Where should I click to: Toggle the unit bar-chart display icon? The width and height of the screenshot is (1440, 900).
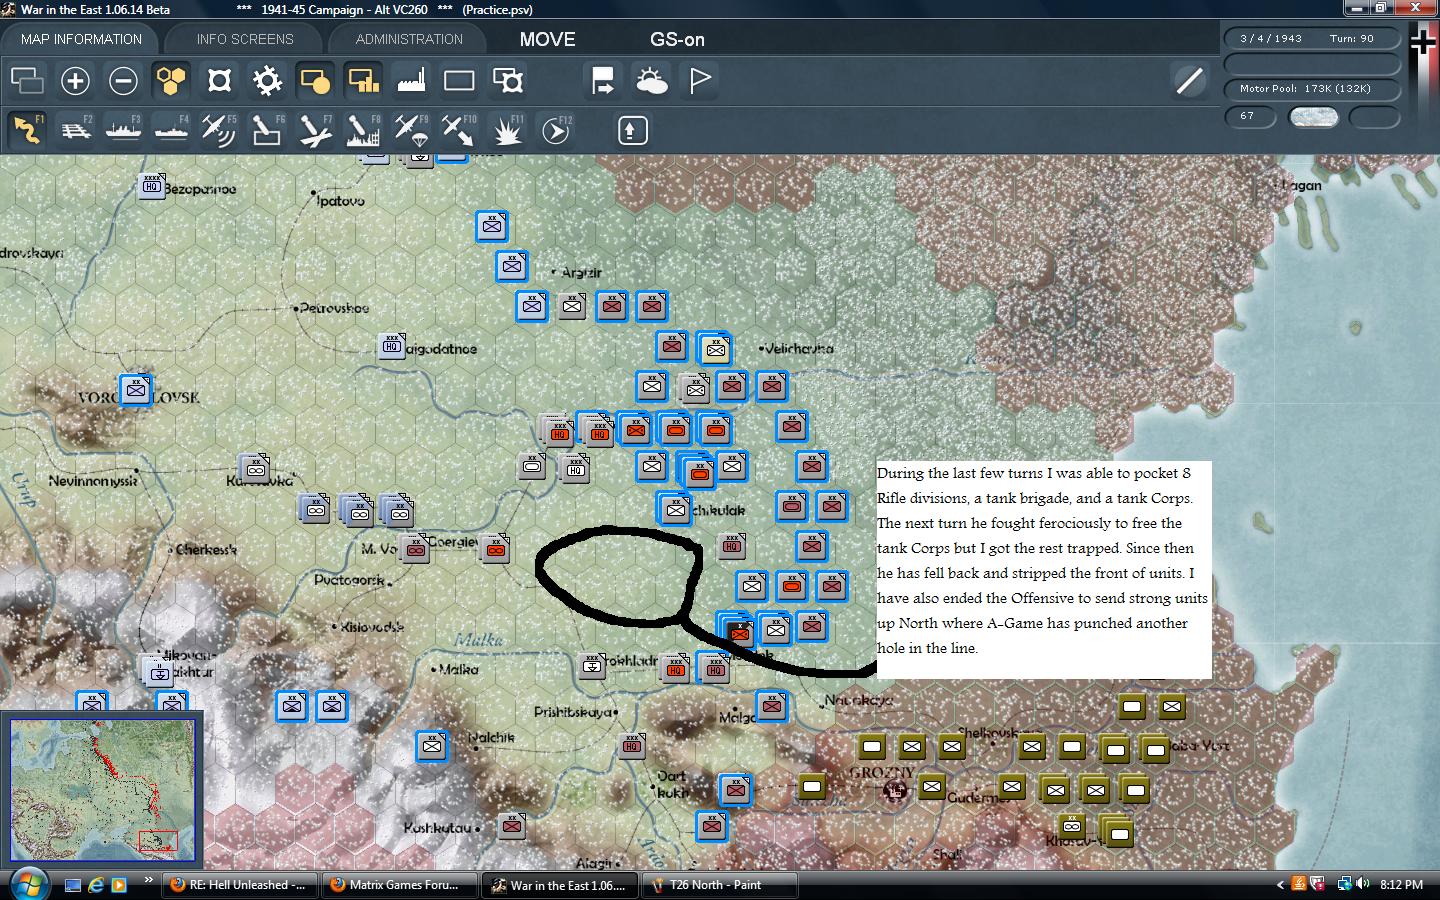point(363,80)
